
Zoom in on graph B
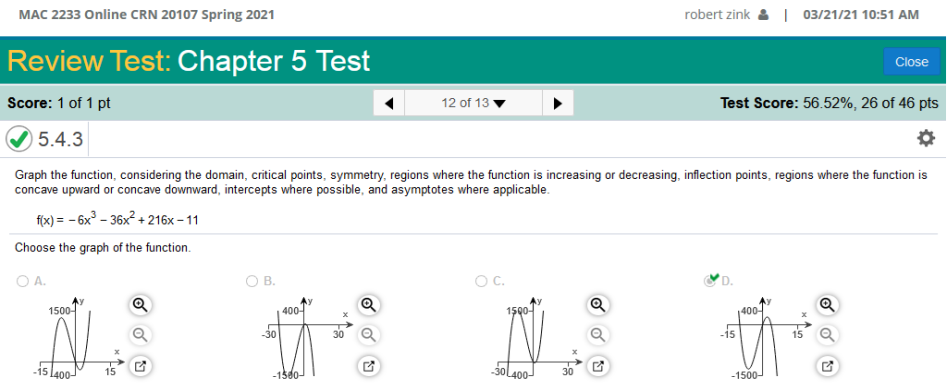368,305
